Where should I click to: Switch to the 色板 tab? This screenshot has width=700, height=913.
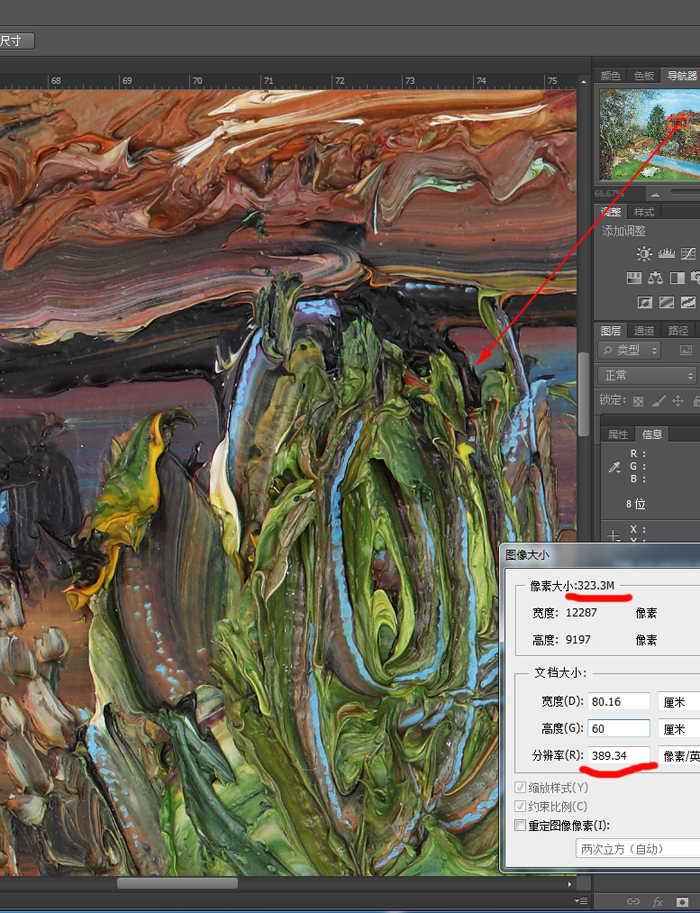pyautogui.click(x=644, y=76)
